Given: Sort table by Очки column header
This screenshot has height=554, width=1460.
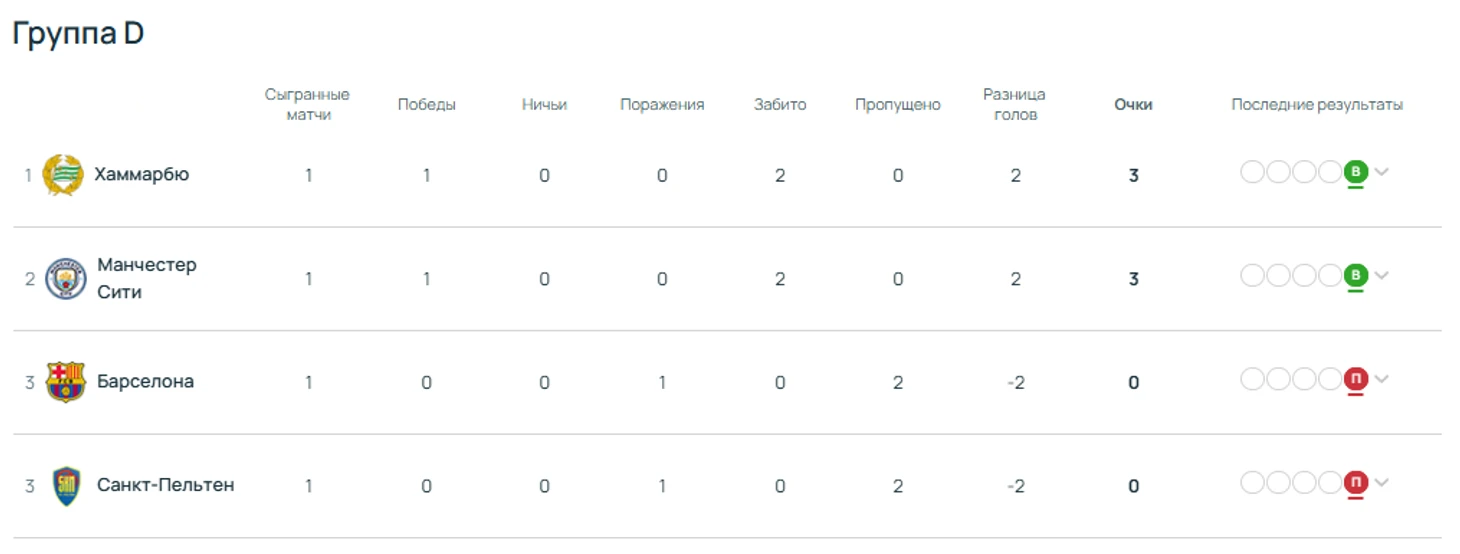Looking at the screenshot, I should pyautogui.click(x=1133, y=104).
